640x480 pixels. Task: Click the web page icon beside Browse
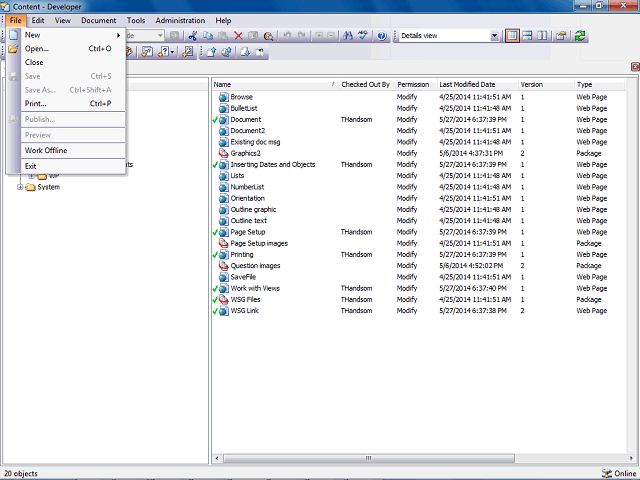pos(223,97)
